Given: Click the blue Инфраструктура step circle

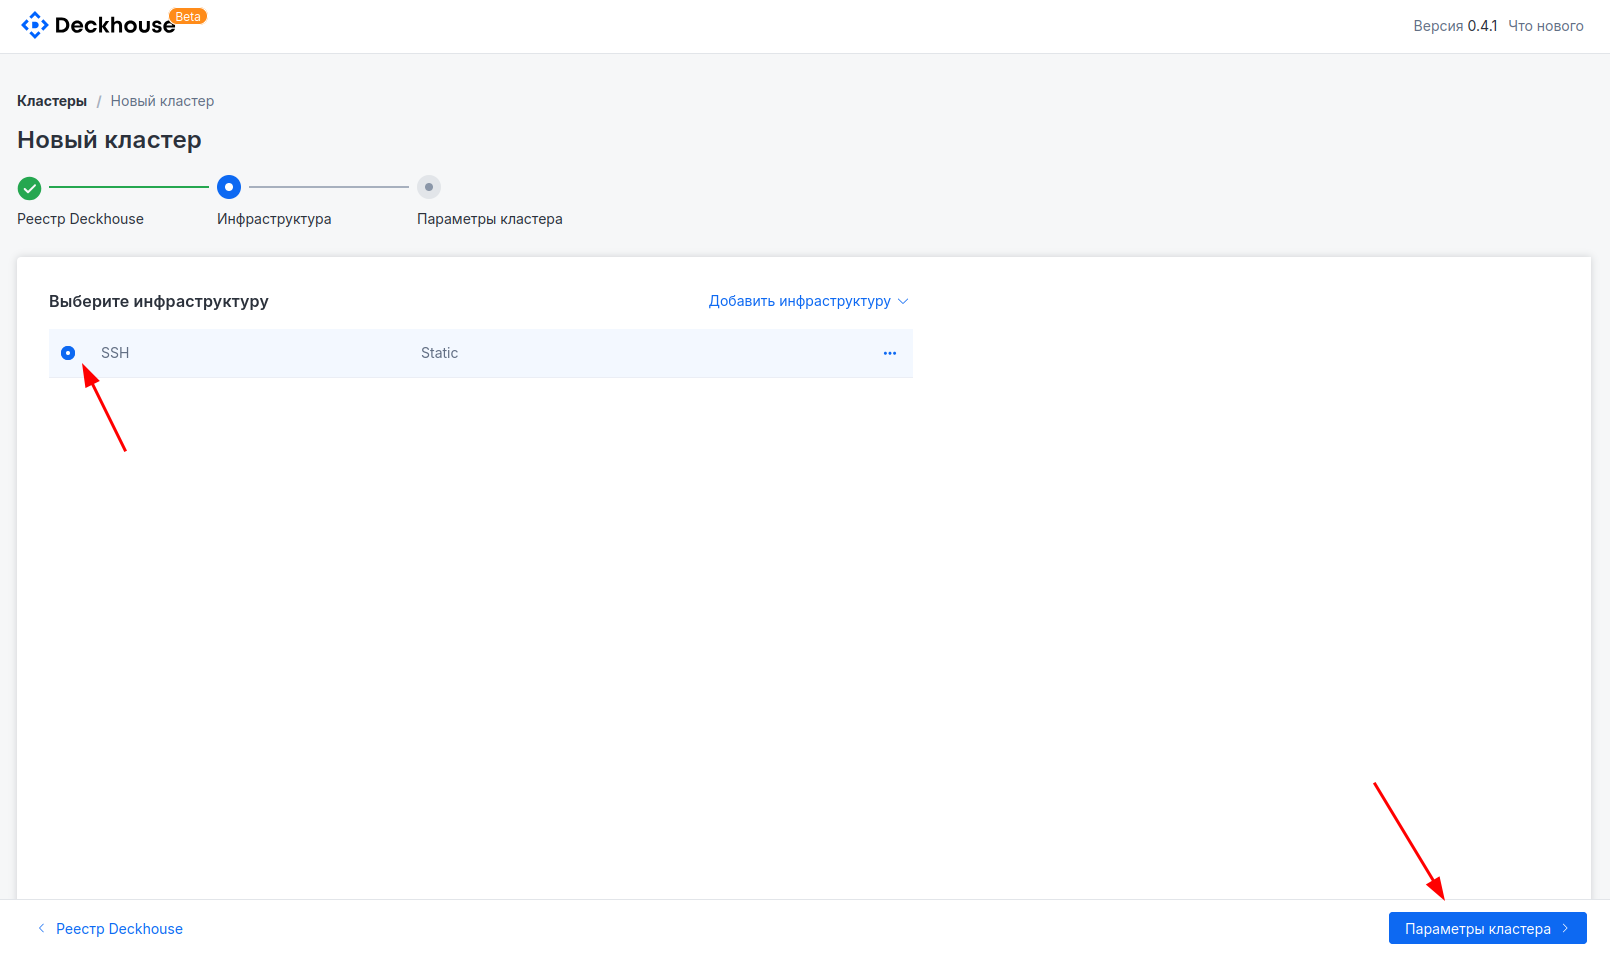Looking at the screenshot, I should (229, 187).
